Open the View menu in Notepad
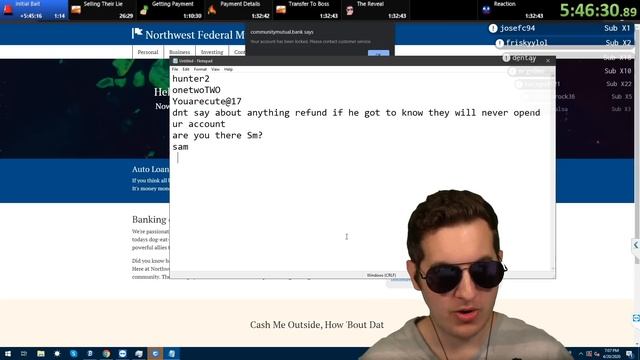640x360 pixels. [x=215, y=69]
